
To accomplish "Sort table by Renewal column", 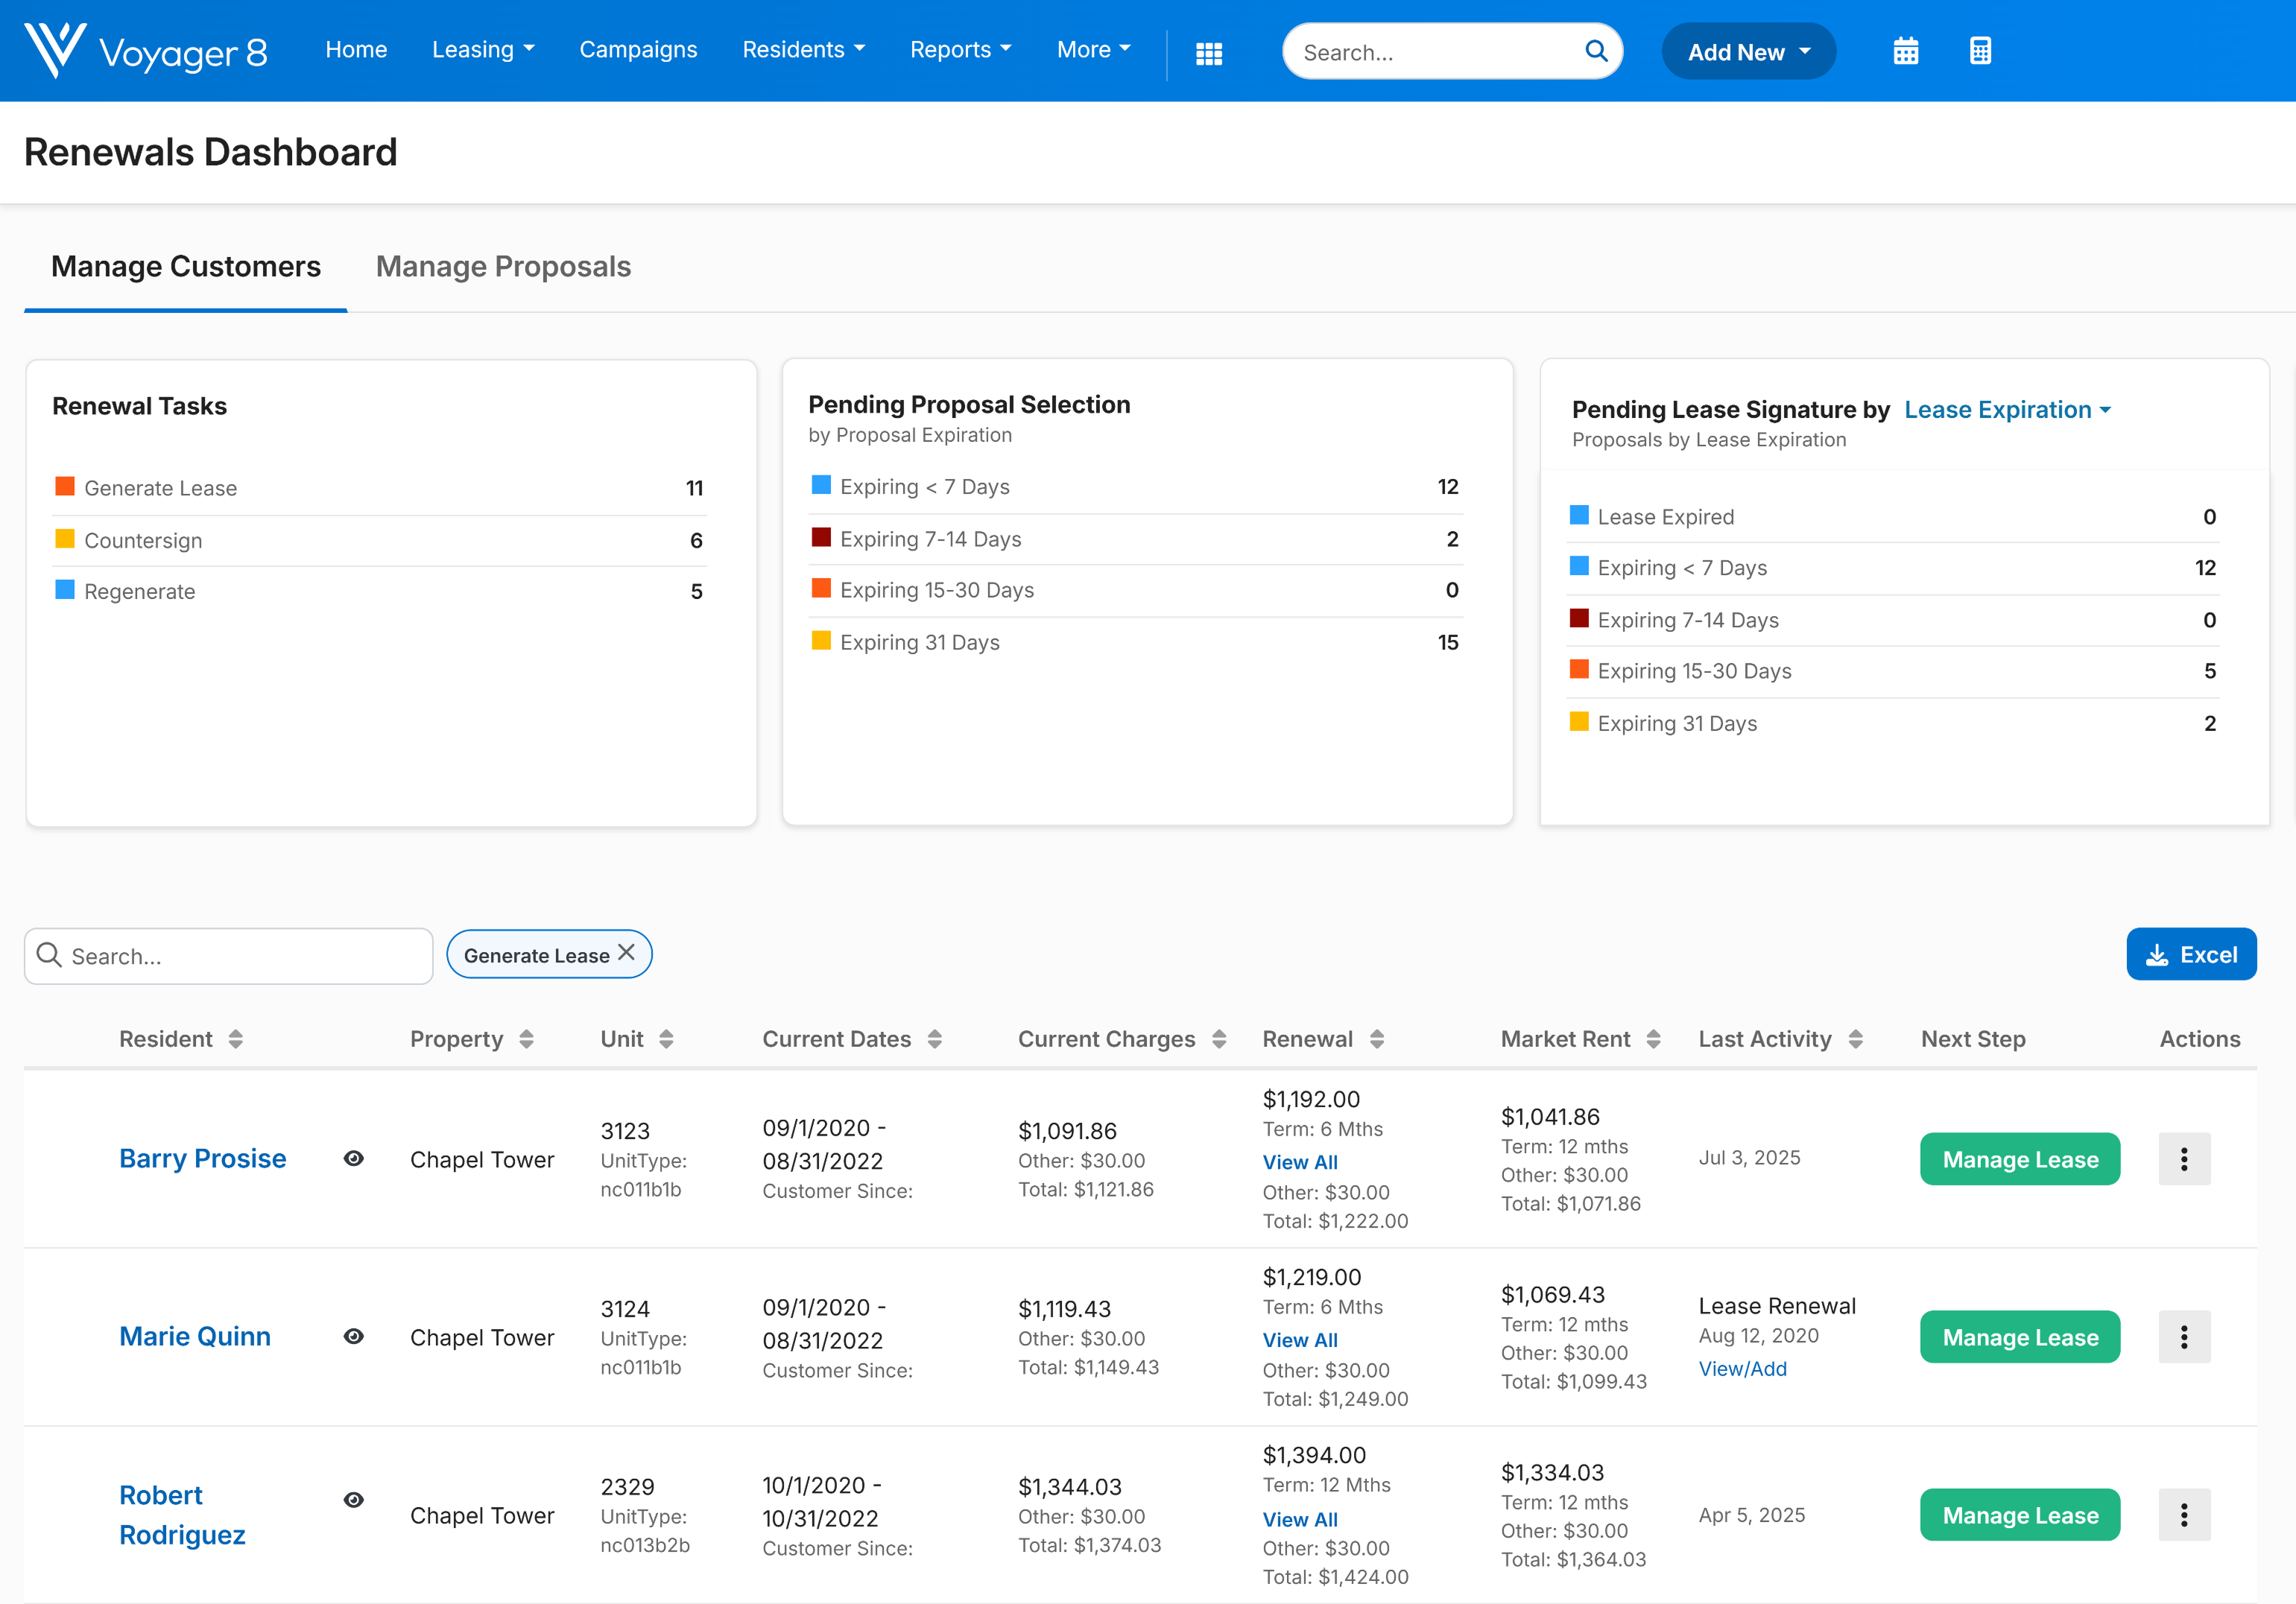I will point(1377,1039).
